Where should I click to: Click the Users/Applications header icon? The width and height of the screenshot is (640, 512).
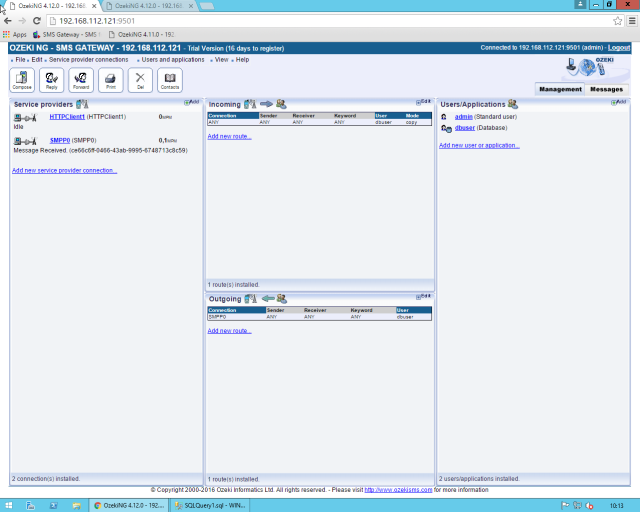pyautogui.click(x=513, y=104)
